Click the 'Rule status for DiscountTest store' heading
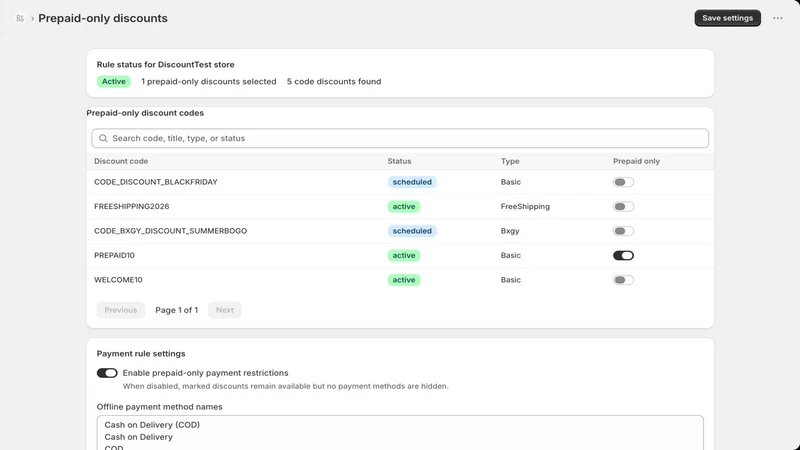 [165, 65]
